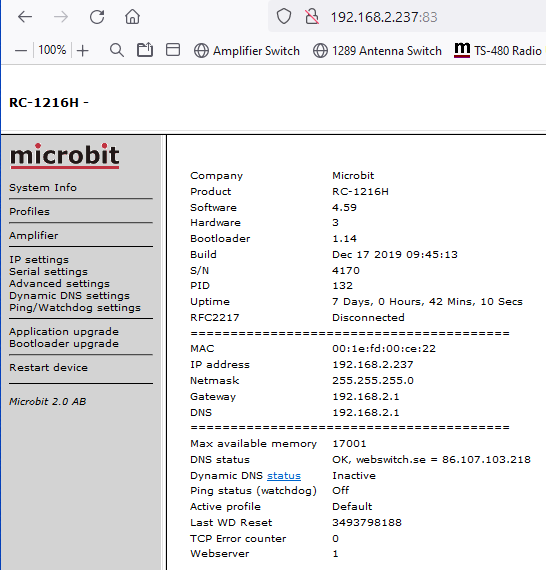View insecure connection padlock info

312,16
